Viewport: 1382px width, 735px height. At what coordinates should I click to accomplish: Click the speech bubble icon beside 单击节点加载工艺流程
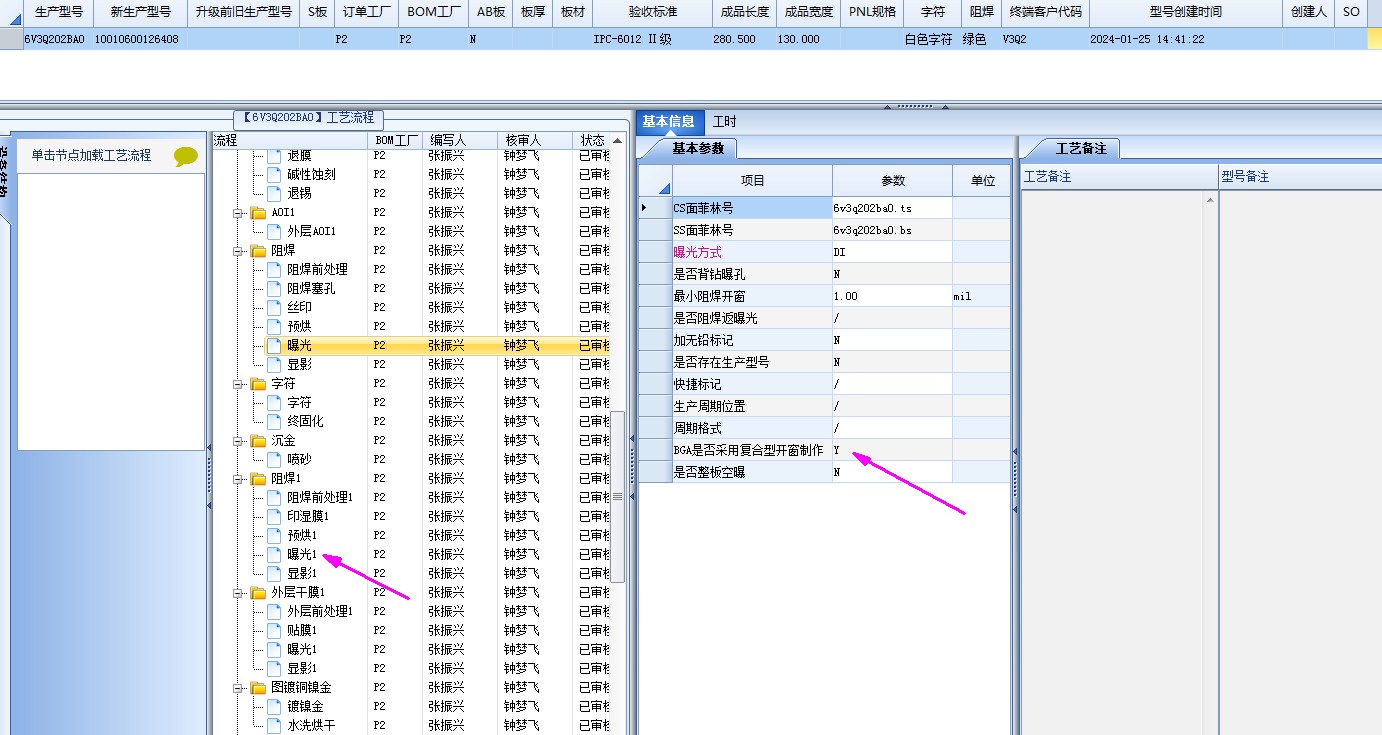[186, 156]
